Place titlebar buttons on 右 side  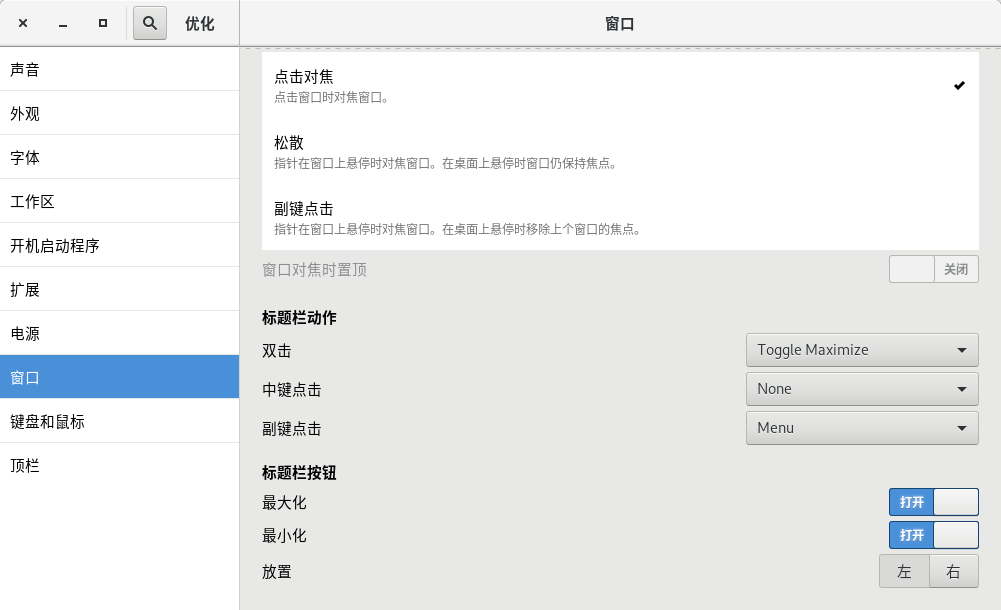[x=953, y=572]
